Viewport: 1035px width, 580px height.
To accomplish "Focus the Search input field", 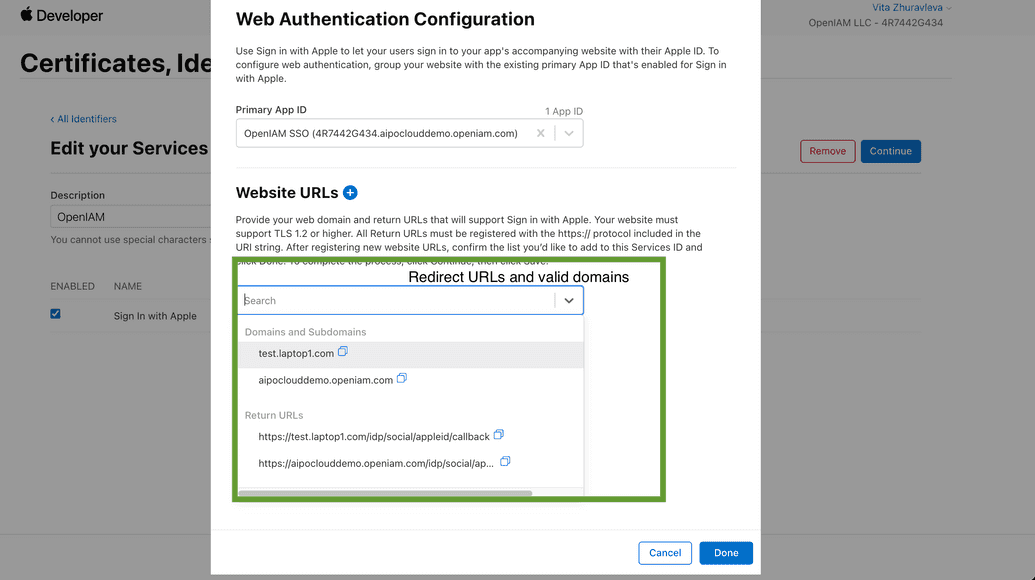I will 395,300.
